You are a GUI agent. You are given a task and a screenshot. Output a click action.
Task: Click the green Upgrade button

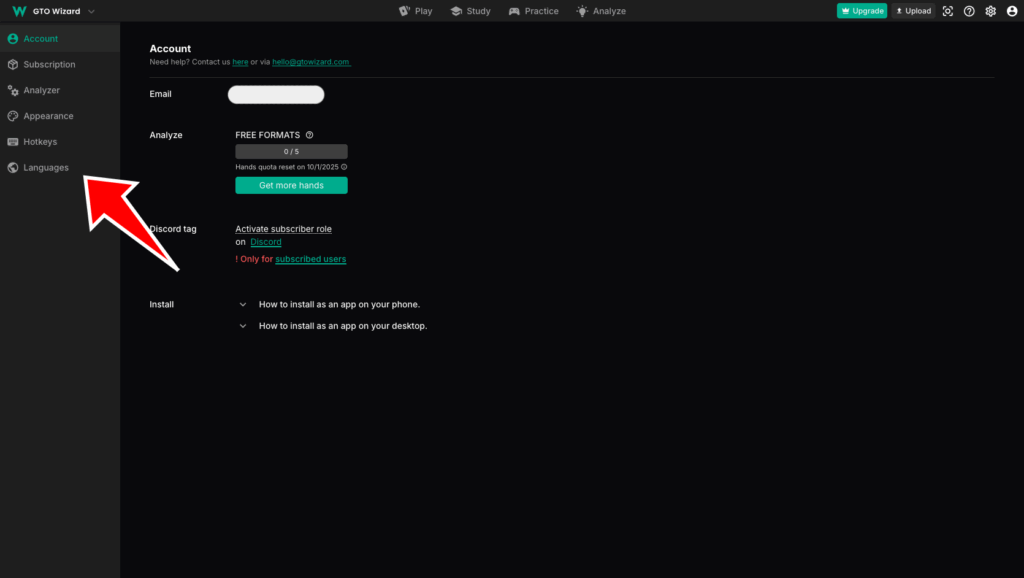[x=861, y=11]
